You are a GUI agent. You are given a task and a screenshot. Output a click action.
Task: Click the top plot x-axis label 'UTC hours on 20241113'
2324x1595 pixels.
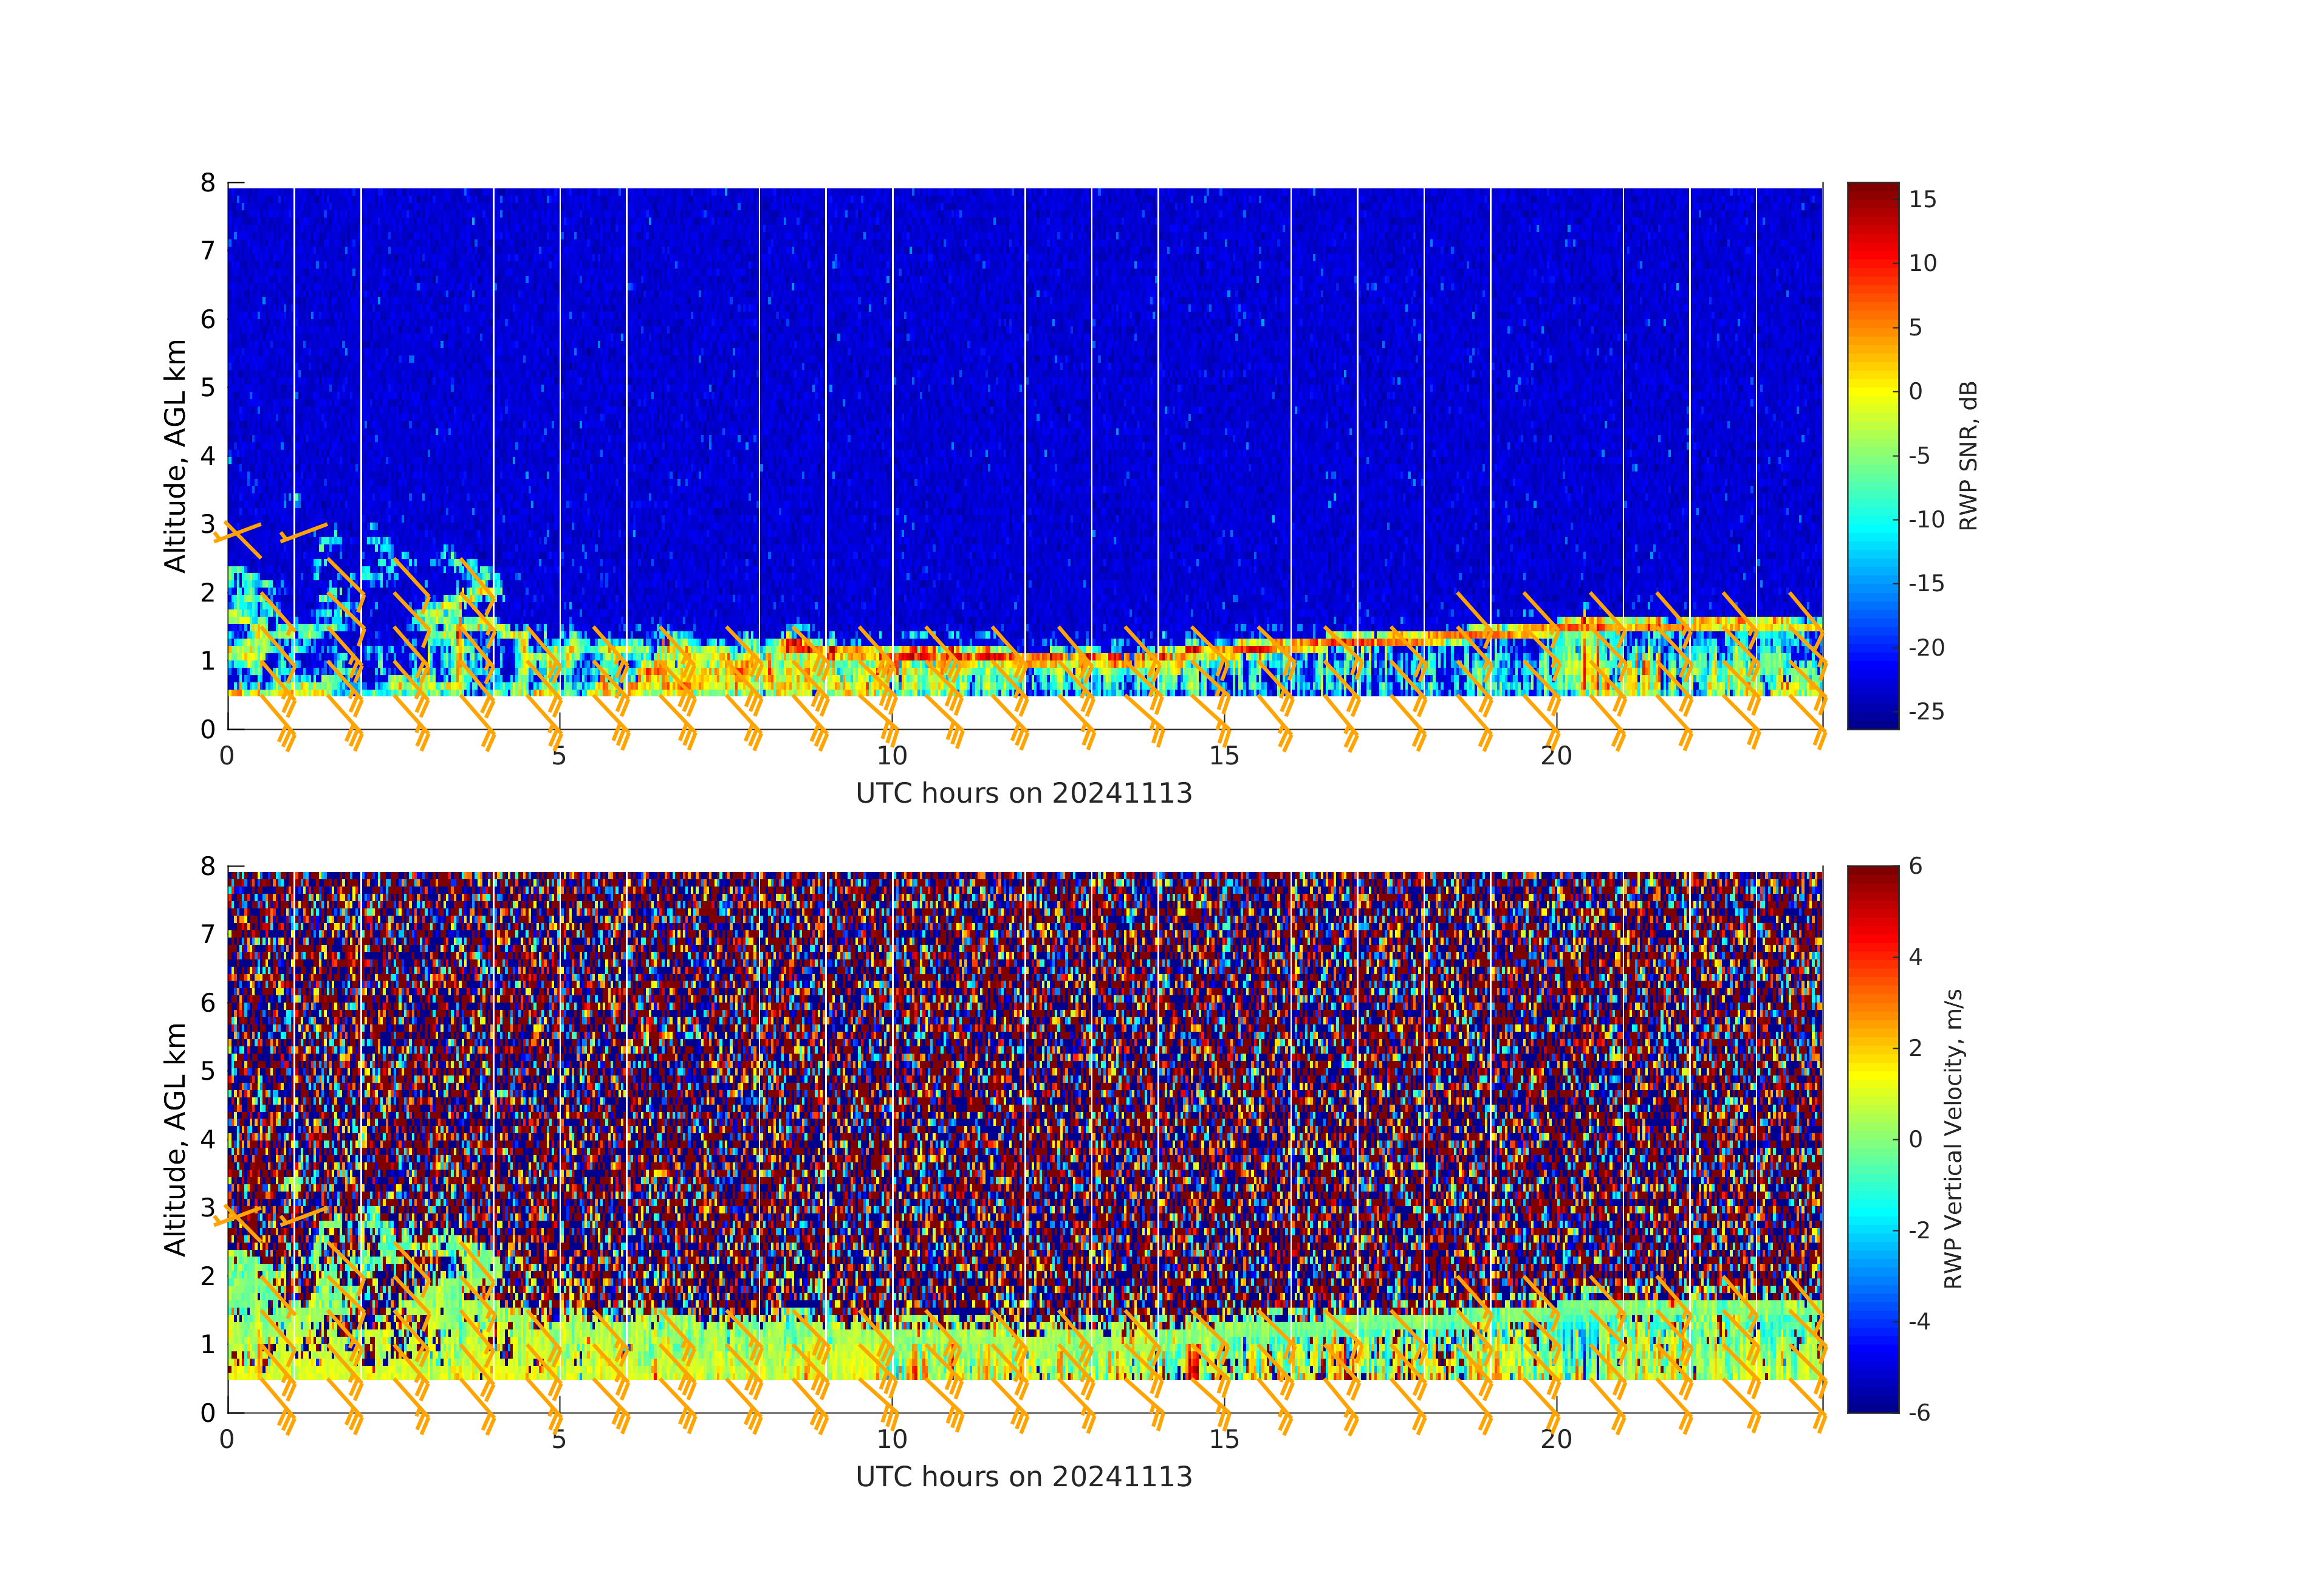1024,793
